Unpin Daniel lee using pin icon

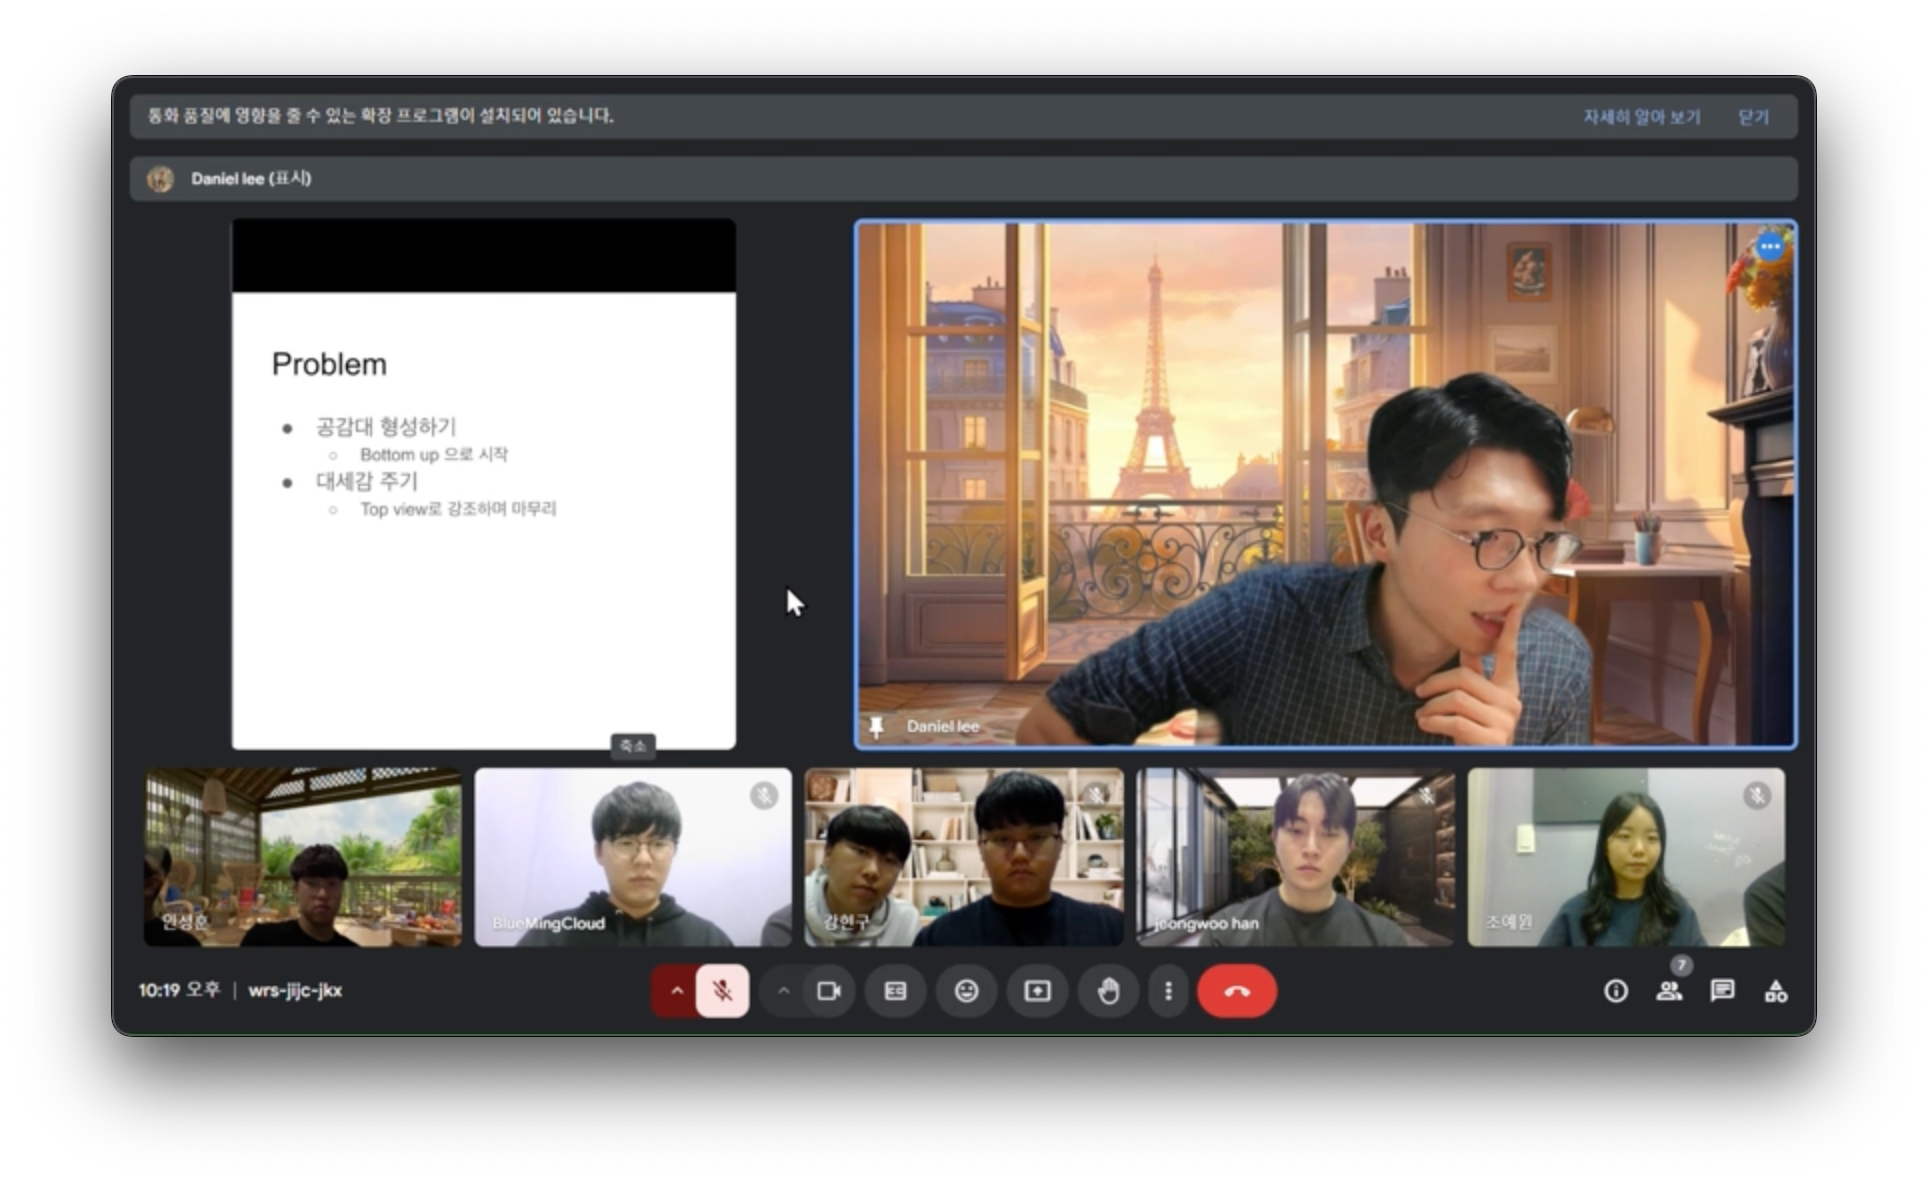(x=876, y=726)
